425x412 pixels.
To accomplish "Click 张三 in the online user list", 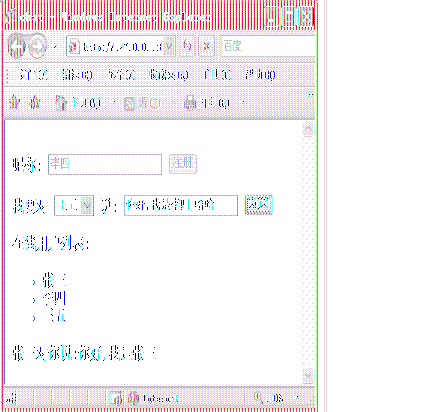I will (x=54, y=280).
